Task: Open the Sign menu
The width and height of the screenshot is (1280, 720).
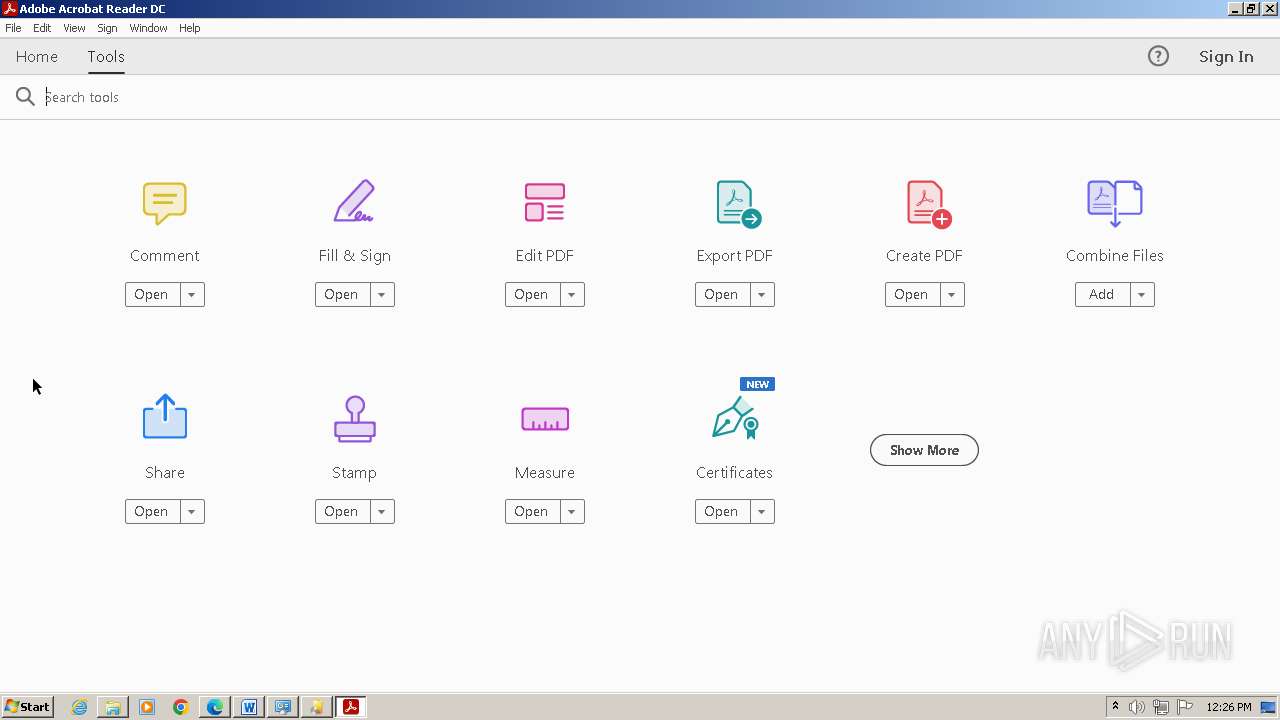Action: 107,28
